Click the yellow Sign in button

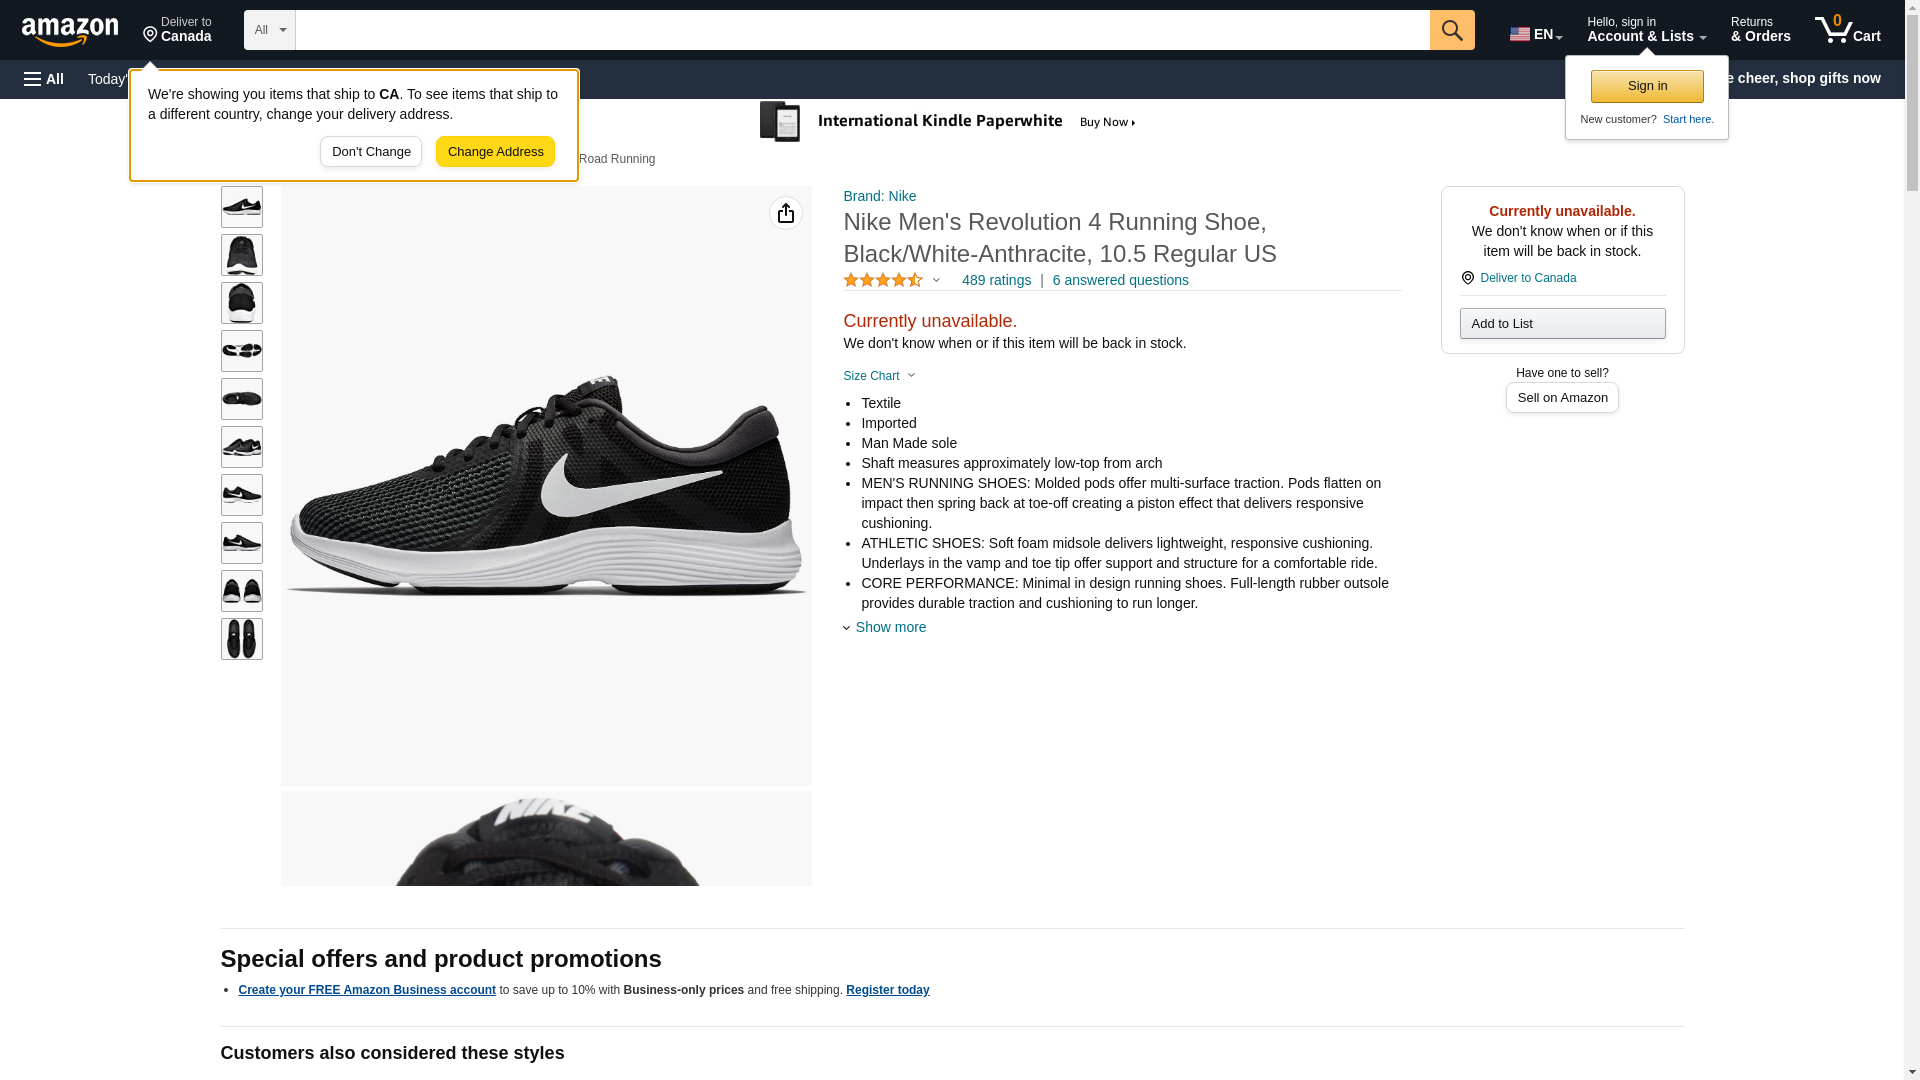[x=1646, y=86]
